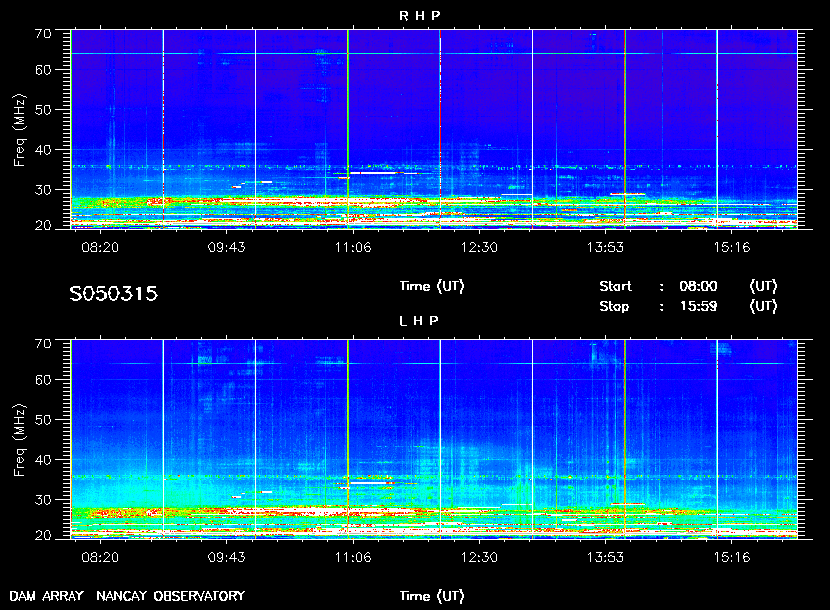Click the R H P panel title

point(419,16)
